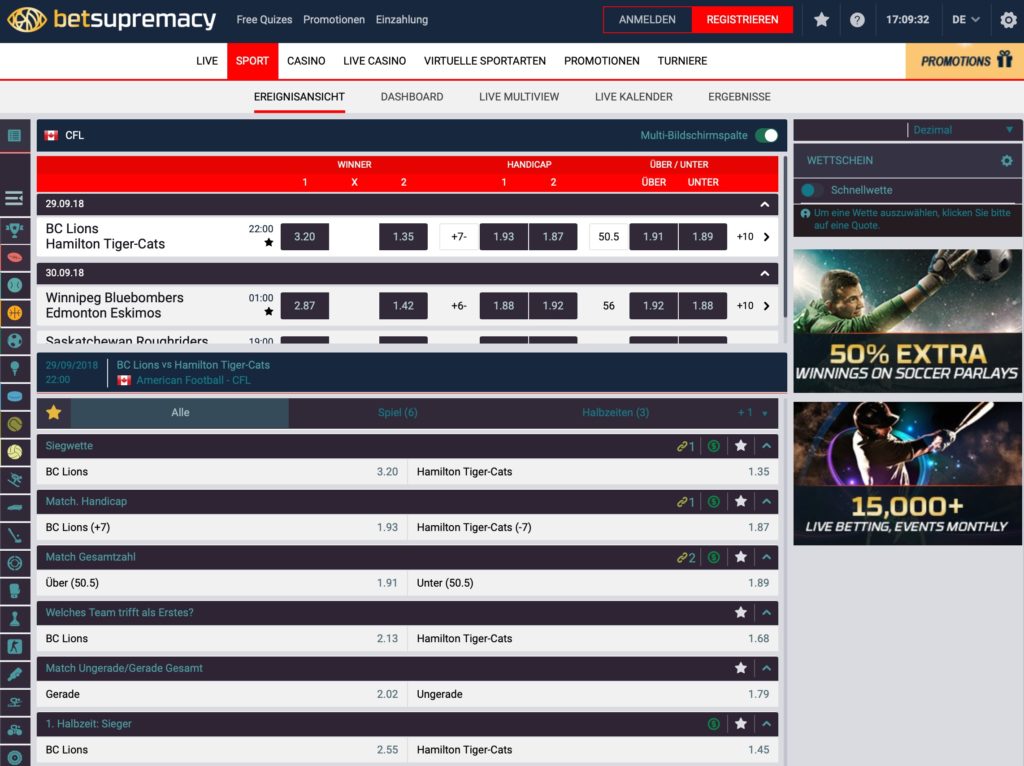Choose the soccer ball sport icon
1024x766 pixels.
[14, 340]
